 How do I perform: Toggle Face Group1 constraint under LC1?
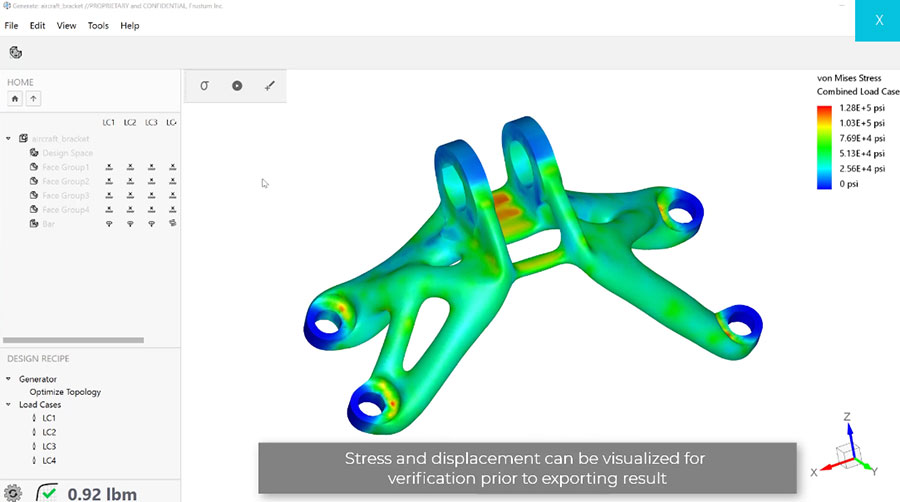[x=109, y=167]
